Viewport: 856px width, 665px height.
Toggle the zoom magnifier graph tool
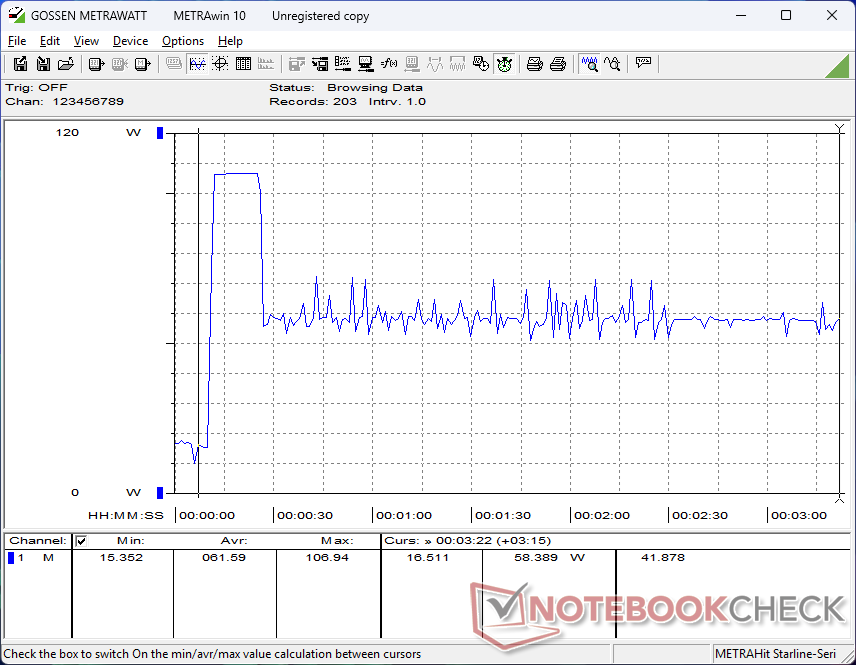(589, 64)
